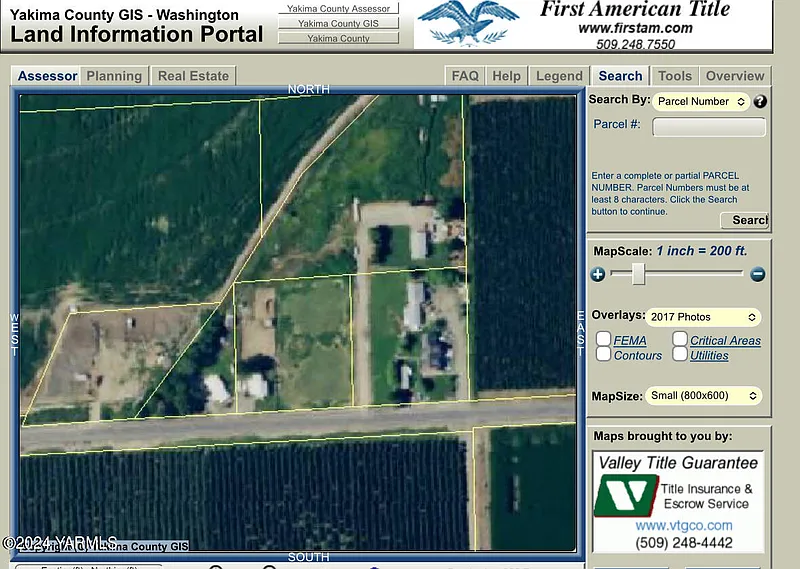Open the search help question mark icon

click(x=760, y=102)
